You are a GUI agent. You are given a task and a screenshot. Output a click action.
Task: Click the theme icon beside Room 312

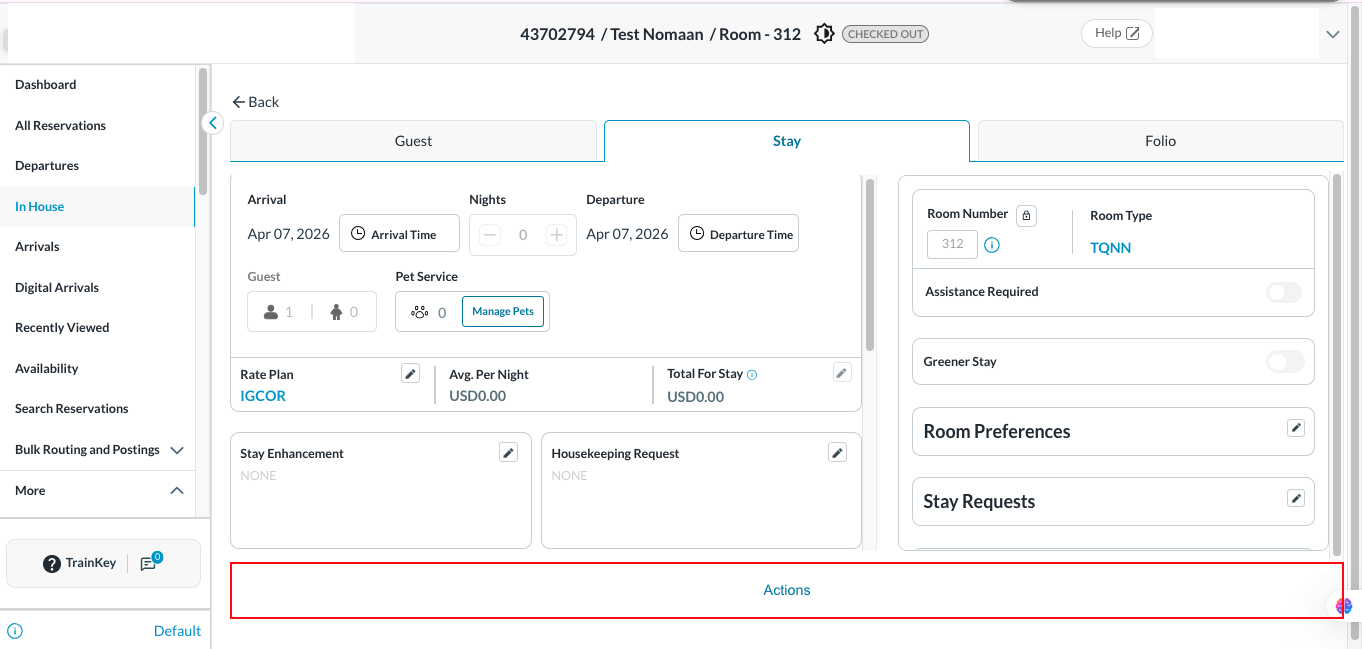(x=824, y=34)
